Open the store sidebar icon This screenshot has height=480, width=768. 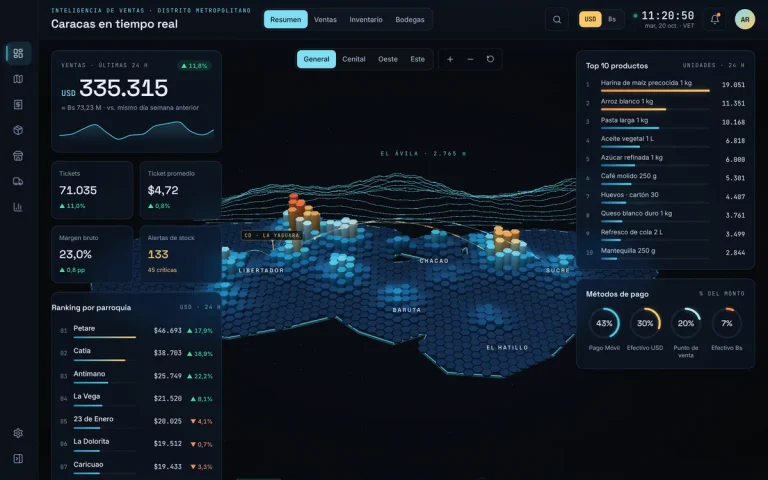click(18, 156)
